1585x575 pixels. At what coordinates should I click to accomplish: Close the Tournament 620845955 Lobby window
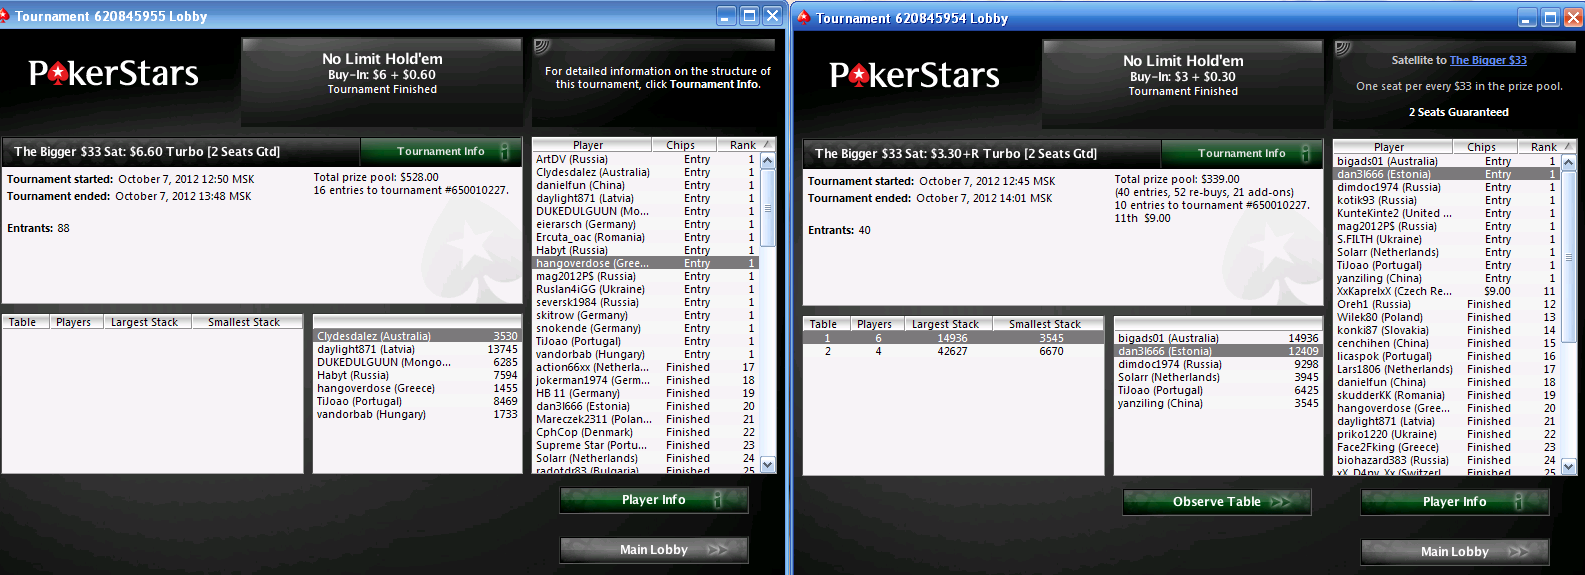[x=772, y=16]
